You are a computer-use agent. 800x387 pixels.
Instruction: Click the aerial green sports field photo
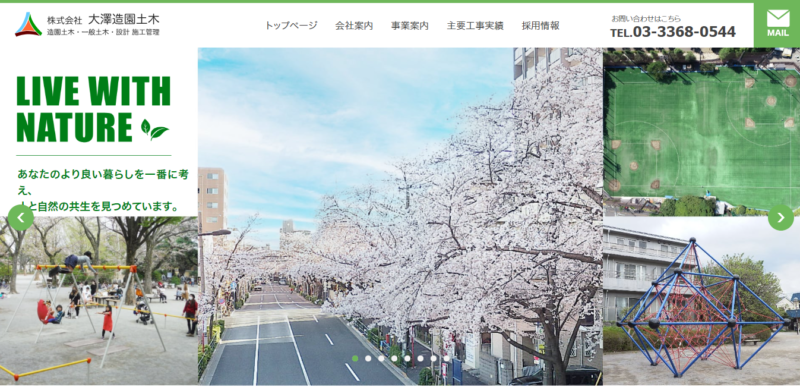[702, 132]
